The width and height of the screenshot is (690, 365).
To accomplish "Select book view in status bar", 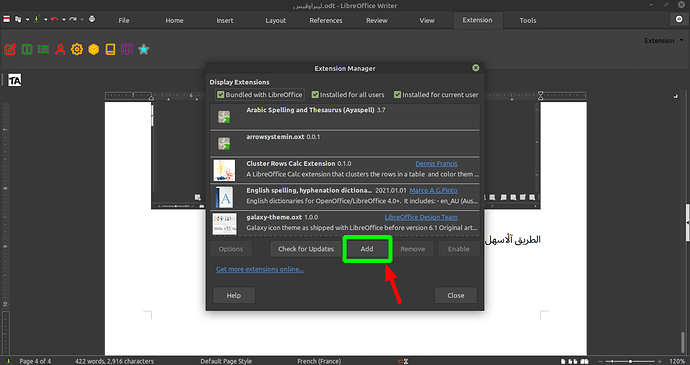I will (585, 361).
